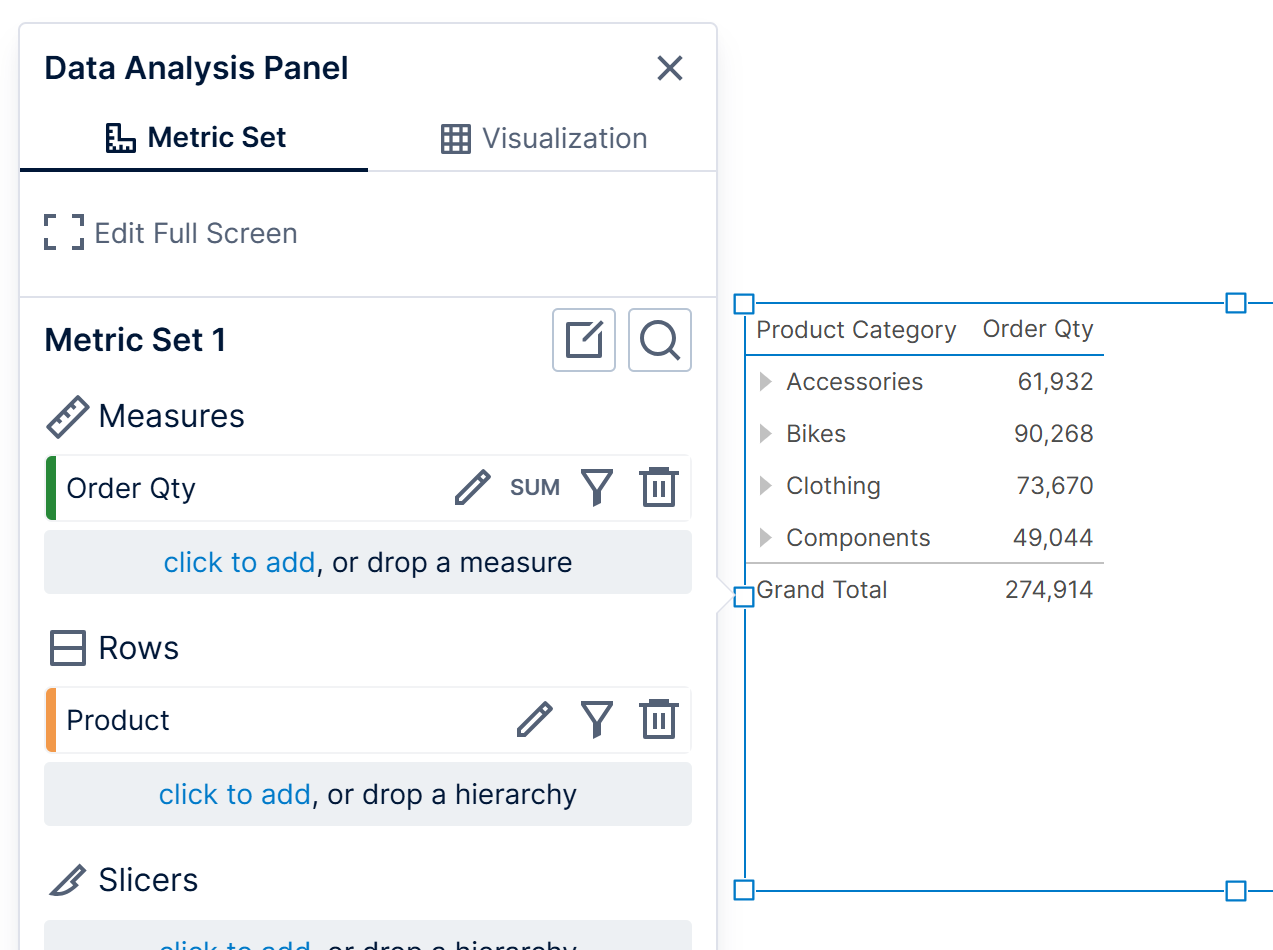
Task: Open the Visualization tab
Action: point(544,138)
